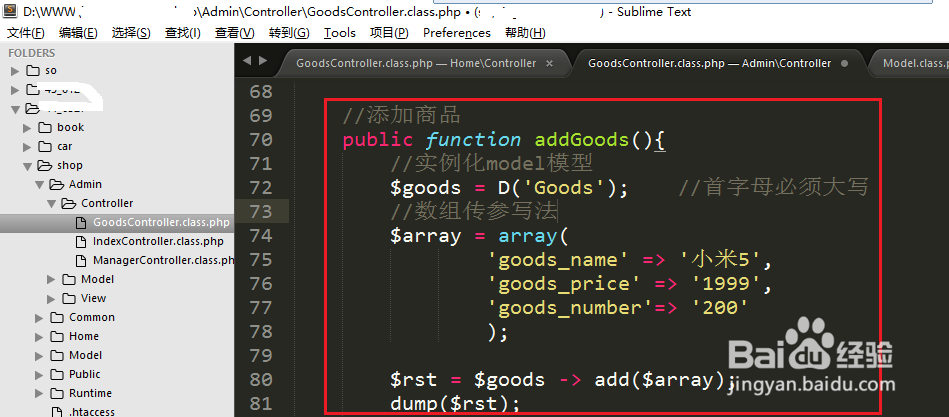Click the View folder icon
Screen dimensions: 949x417
(x=70, y=298)
